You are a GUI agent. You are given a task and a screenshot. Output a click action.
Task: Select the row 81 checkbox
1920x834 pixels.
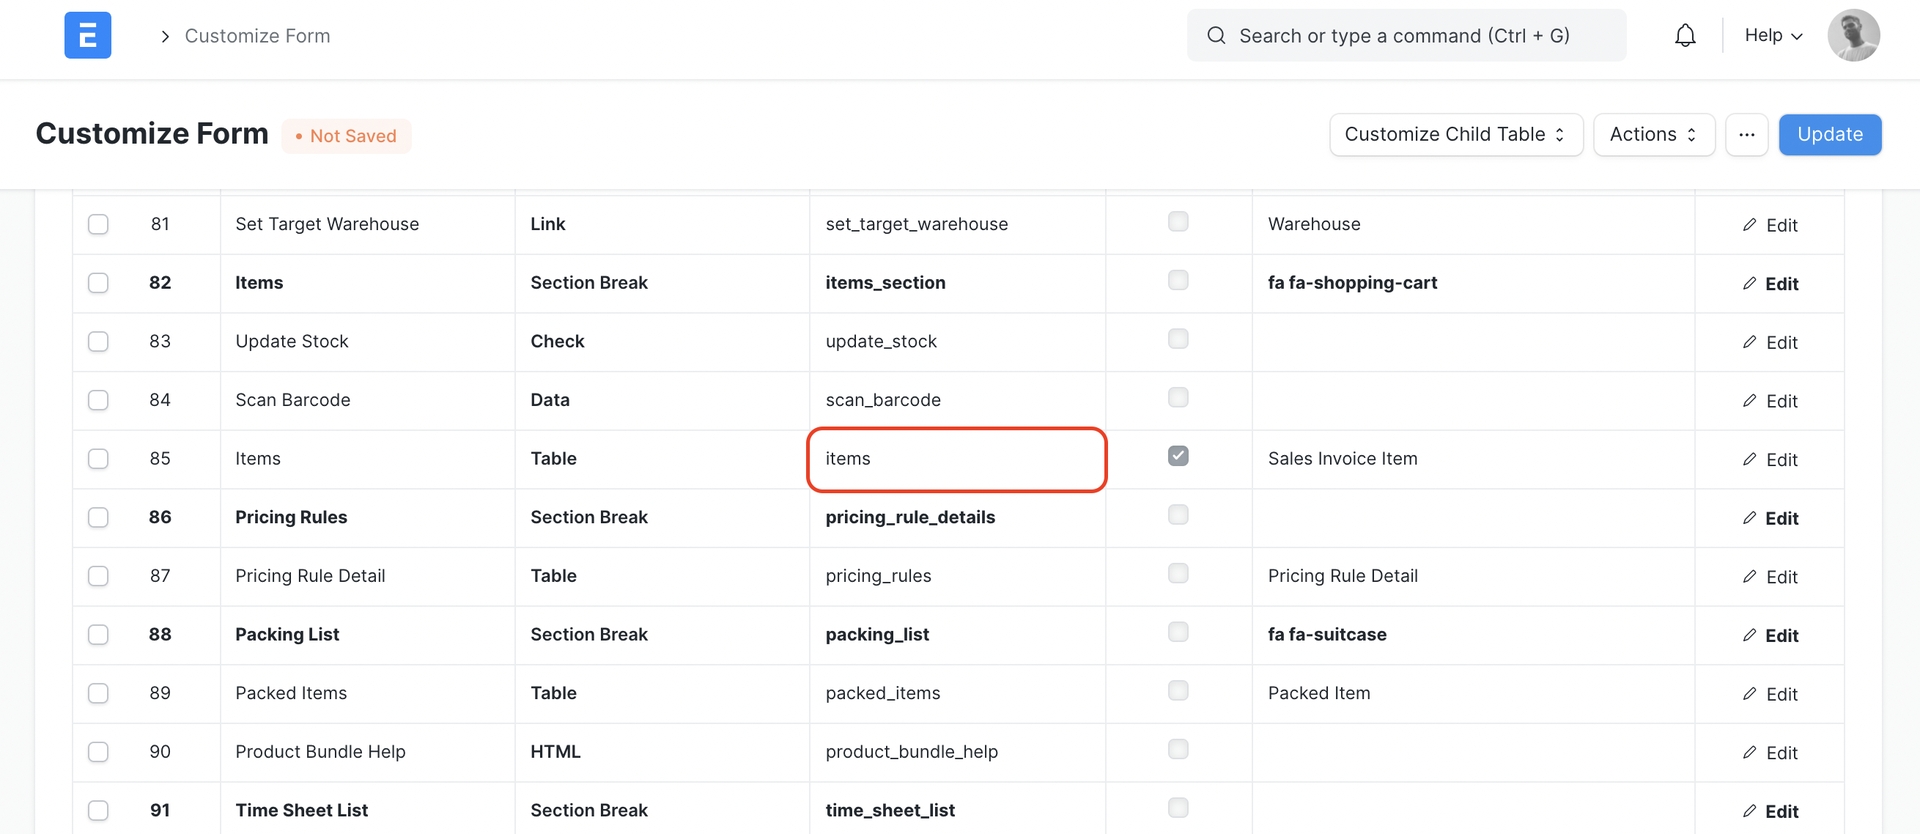[98, 224]
